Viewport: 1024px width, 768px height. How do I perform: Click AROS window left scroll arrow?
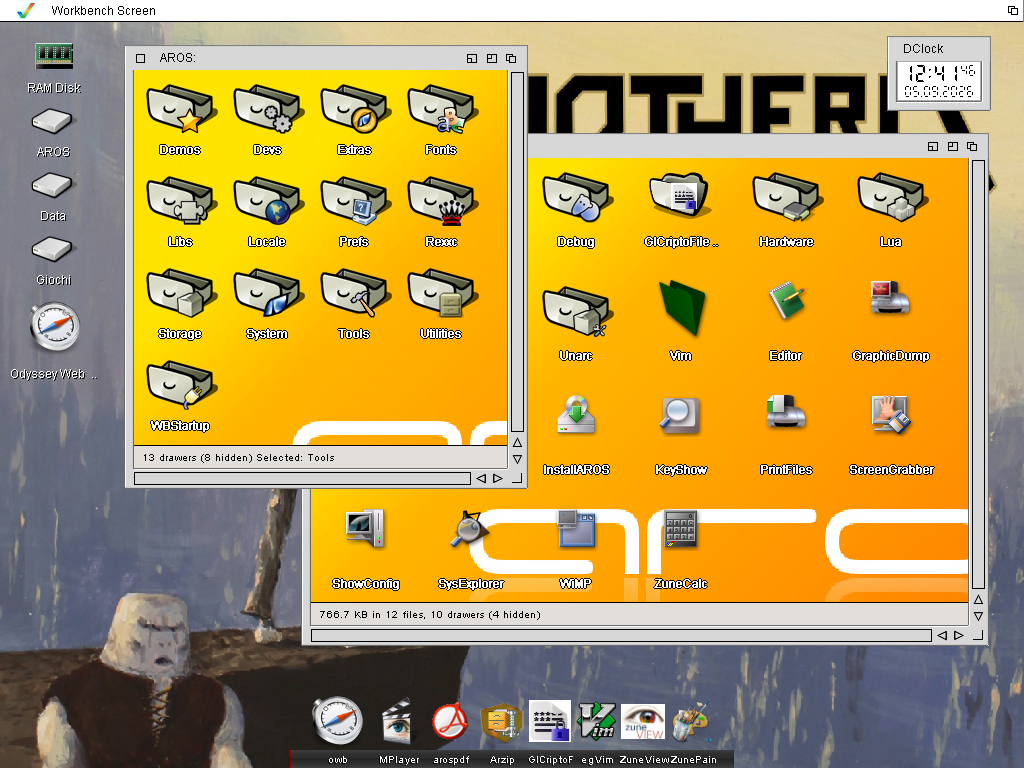pyautogui.click(x=481, y=479)
